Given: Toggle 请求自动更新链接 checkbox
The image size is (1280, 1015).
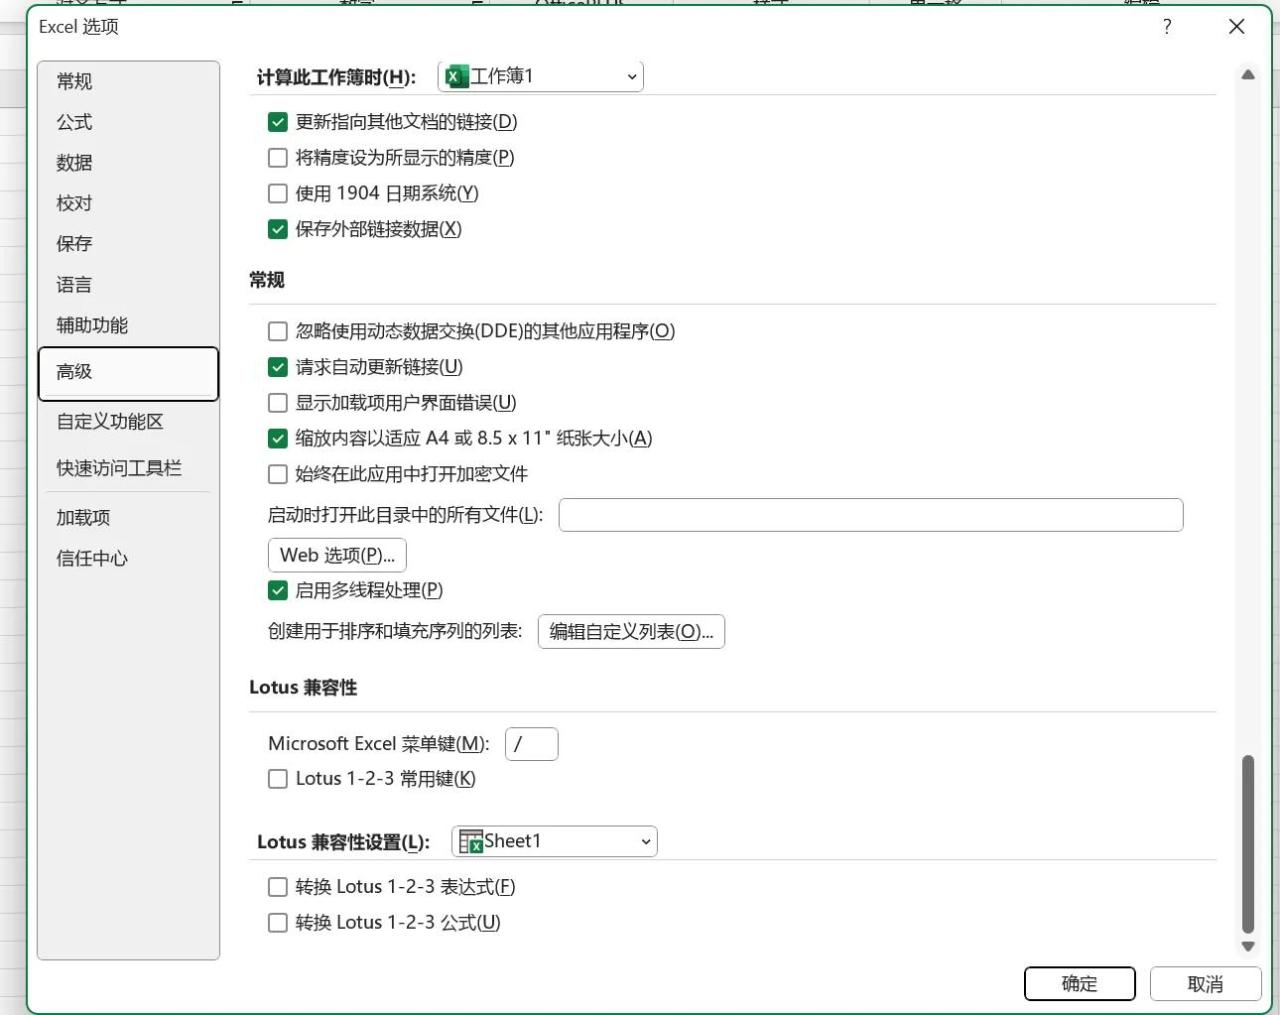Looking at the screenshot, I should click(x=278, y=368).
